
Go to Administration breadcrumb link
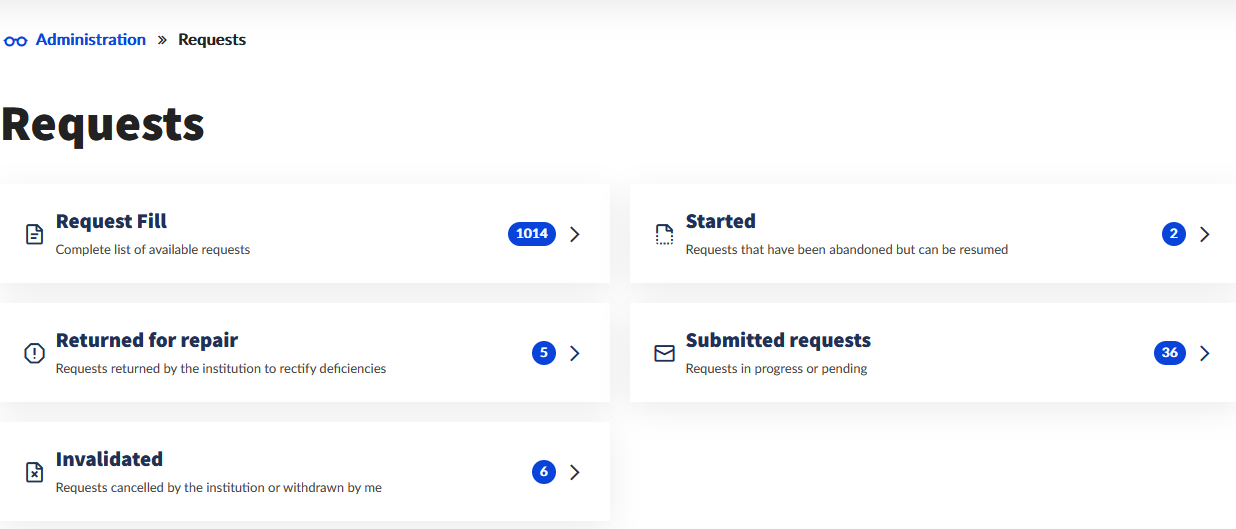click(x=91, y=40)
